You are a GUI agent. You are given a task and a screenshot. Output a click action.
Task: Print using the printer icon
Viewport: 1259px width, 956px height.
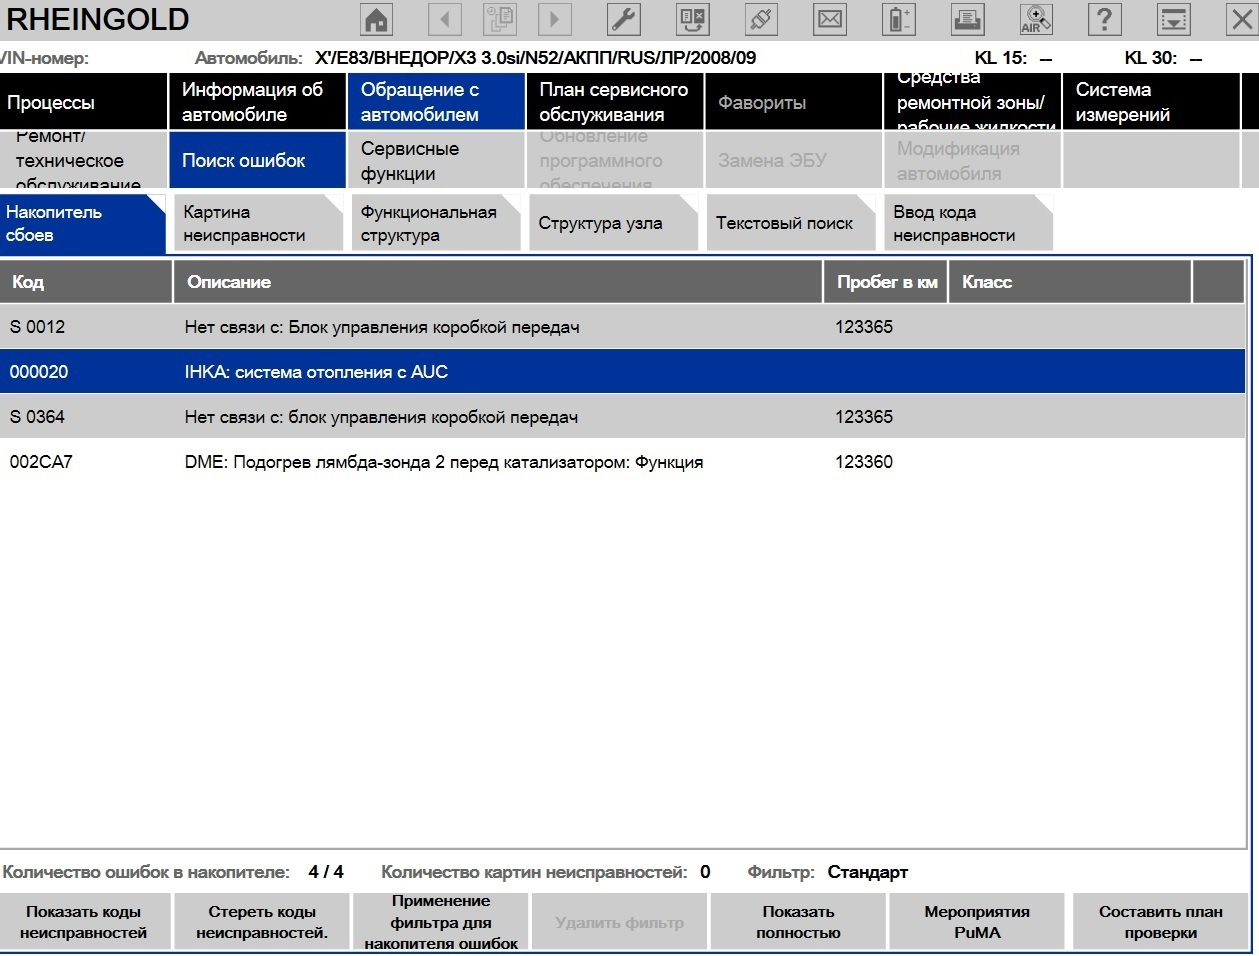(967, 19)
